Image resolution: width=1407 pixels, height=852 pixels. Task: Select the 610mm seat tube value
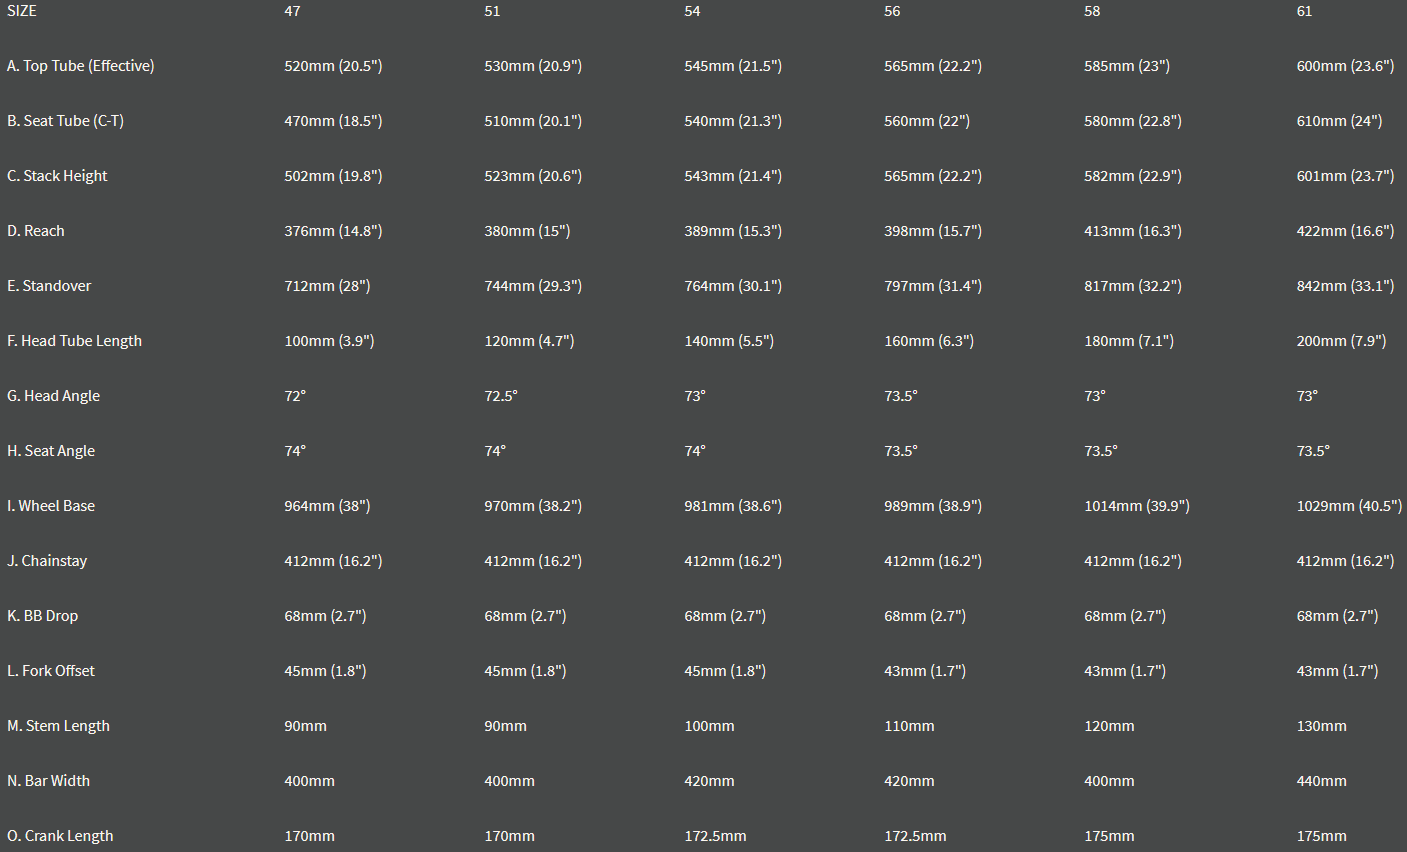1339,121
